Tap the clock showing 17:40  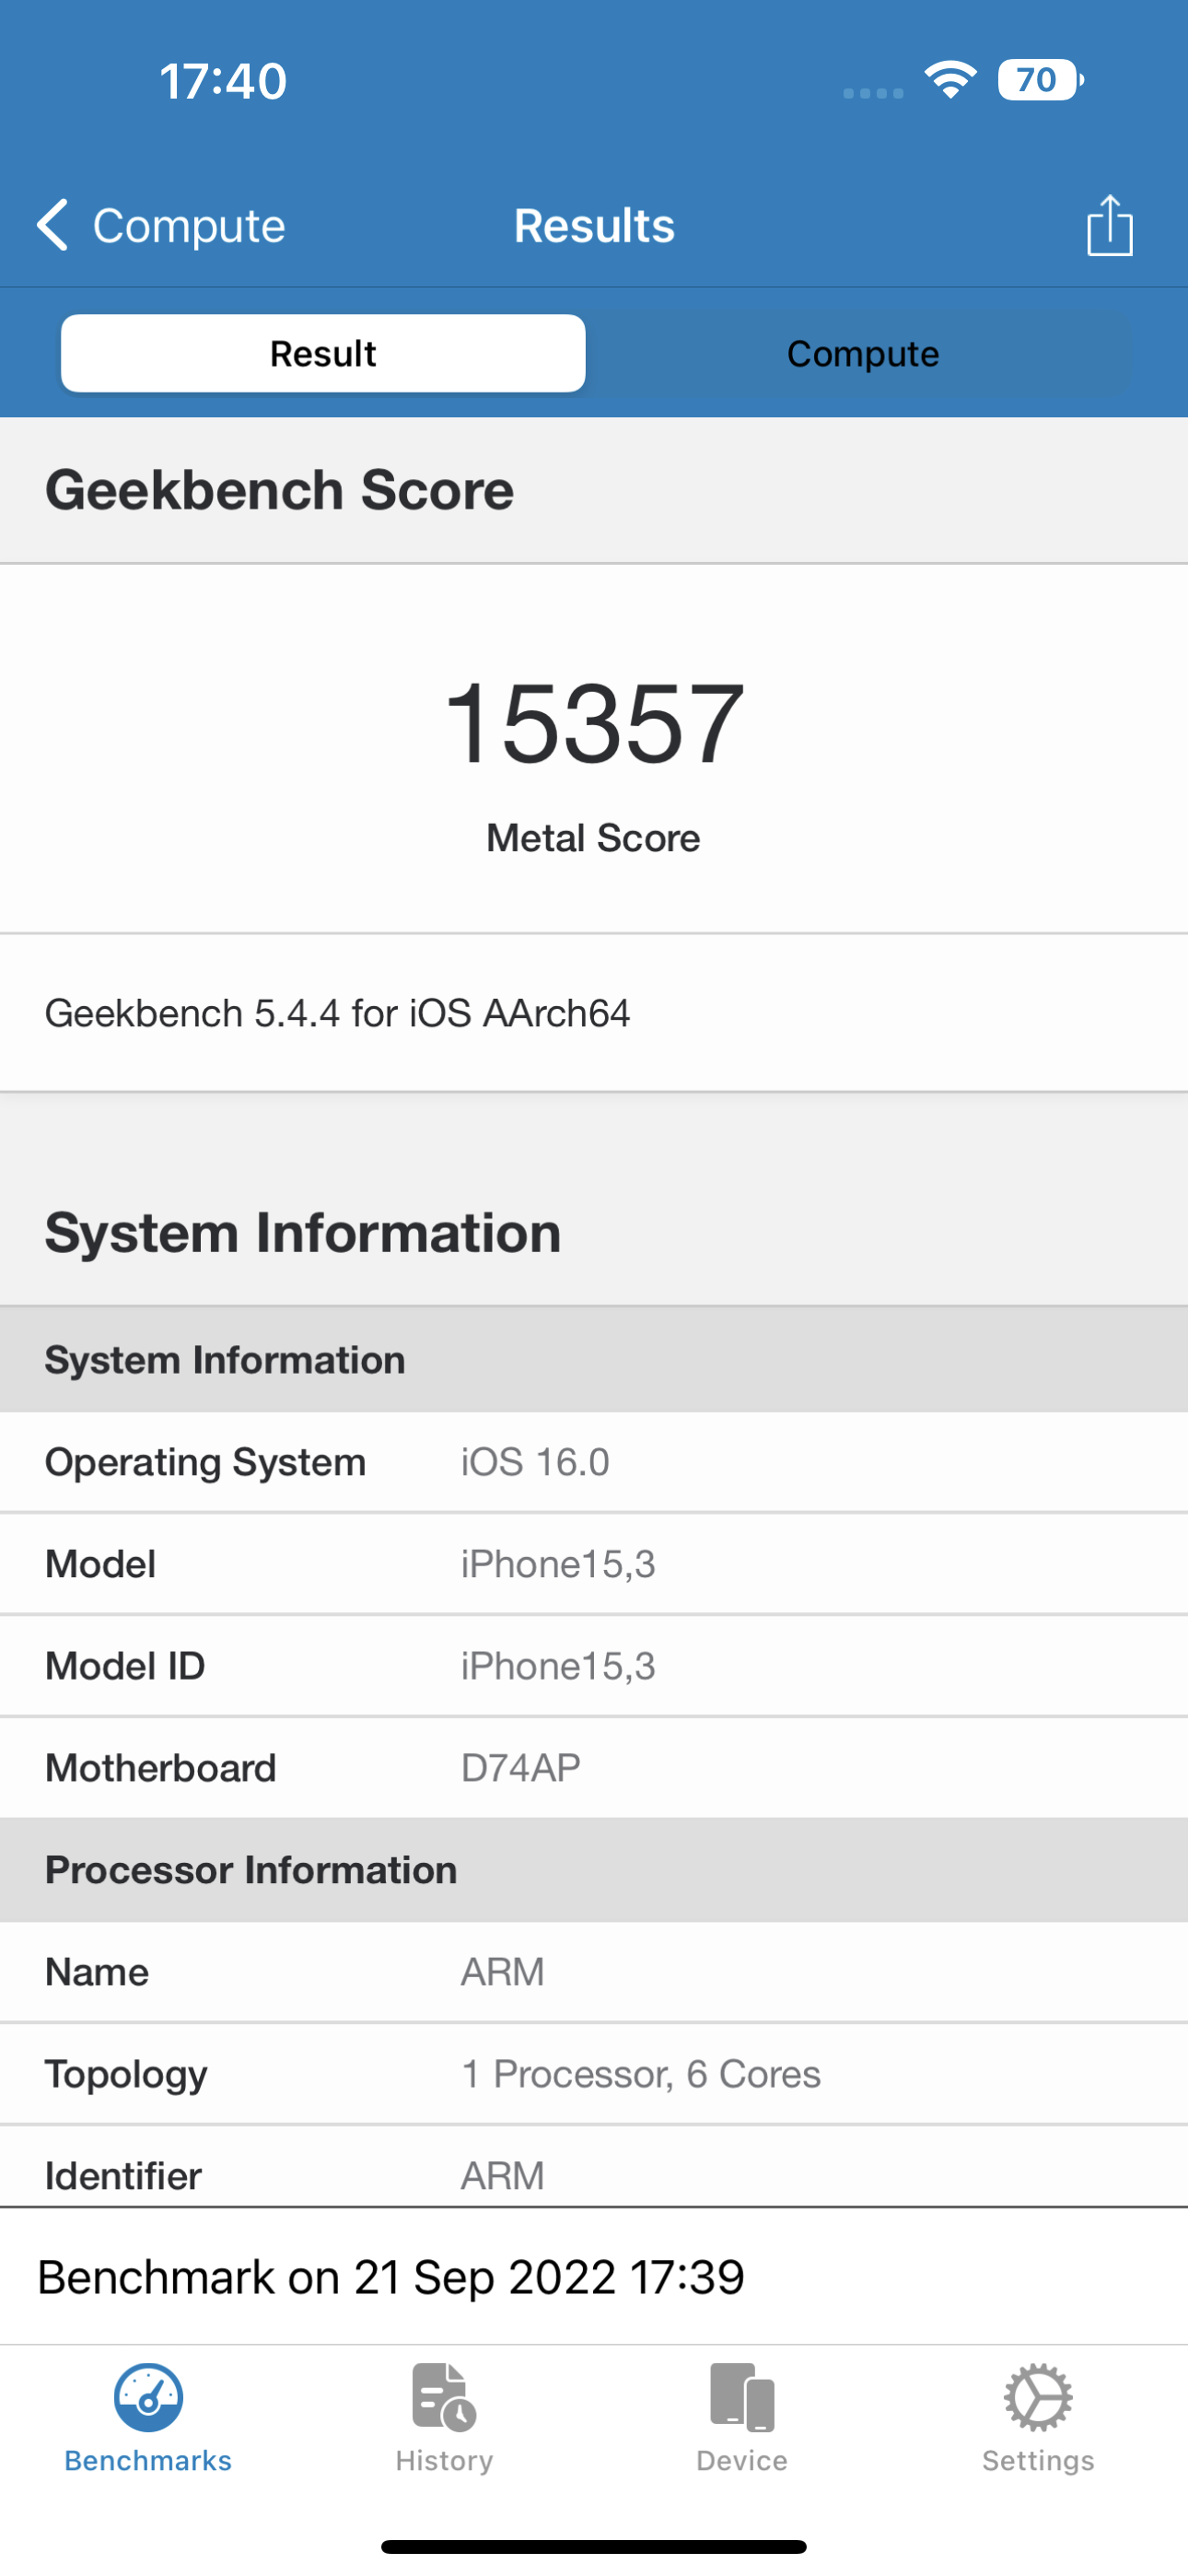[x=223, y=81]
